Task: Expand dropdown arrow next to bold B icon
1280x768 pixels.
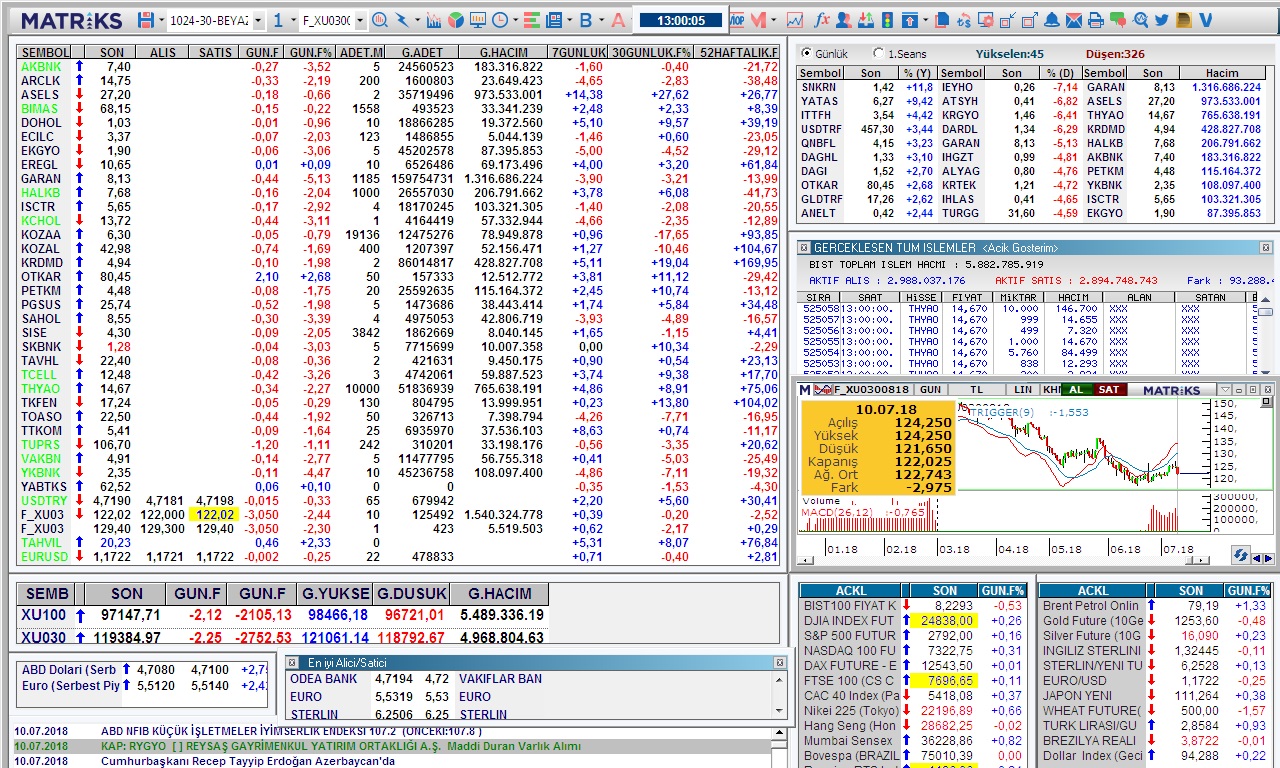Action: [602, 20]
